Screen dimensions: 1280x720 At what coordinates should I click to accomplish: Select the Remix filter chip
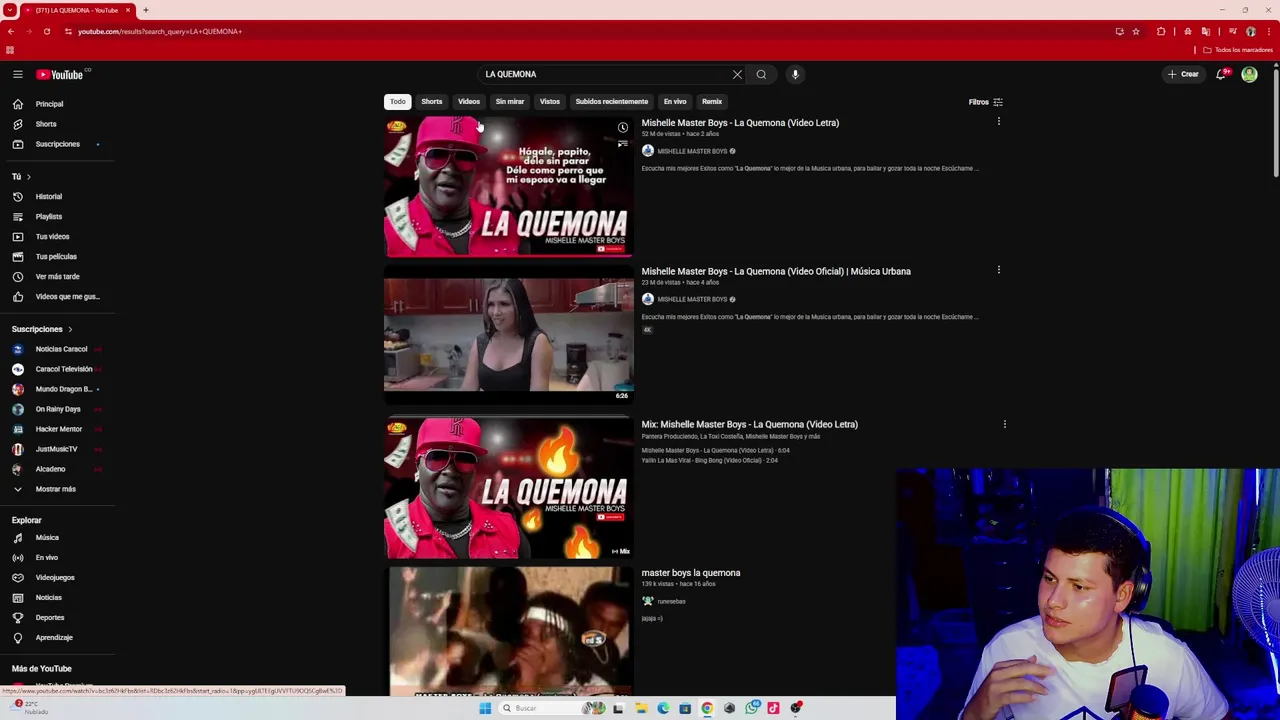[x=712, y=101]
